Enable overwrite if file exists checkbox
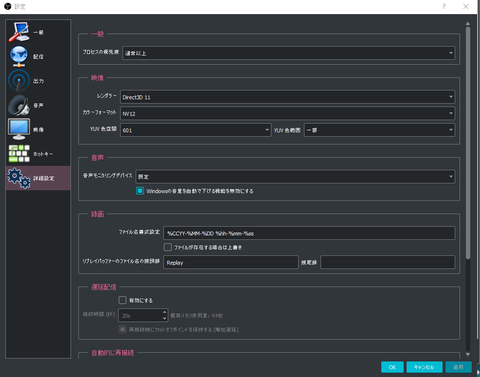Viewport: 480px width, 377px height. point(168,247)
